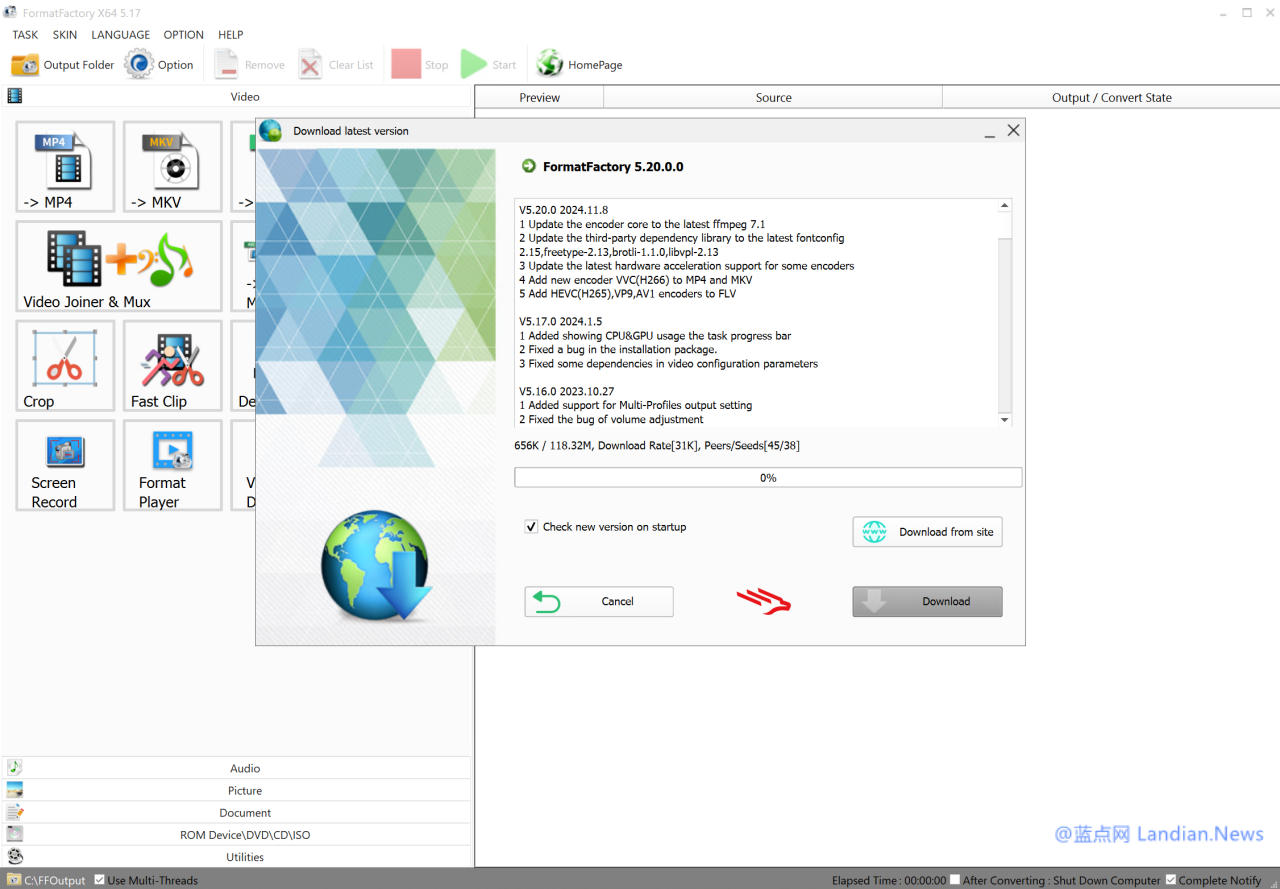This screenshot has height=889, width=1280.
Task: Click Download from site button
Action: tap(927, 531)
